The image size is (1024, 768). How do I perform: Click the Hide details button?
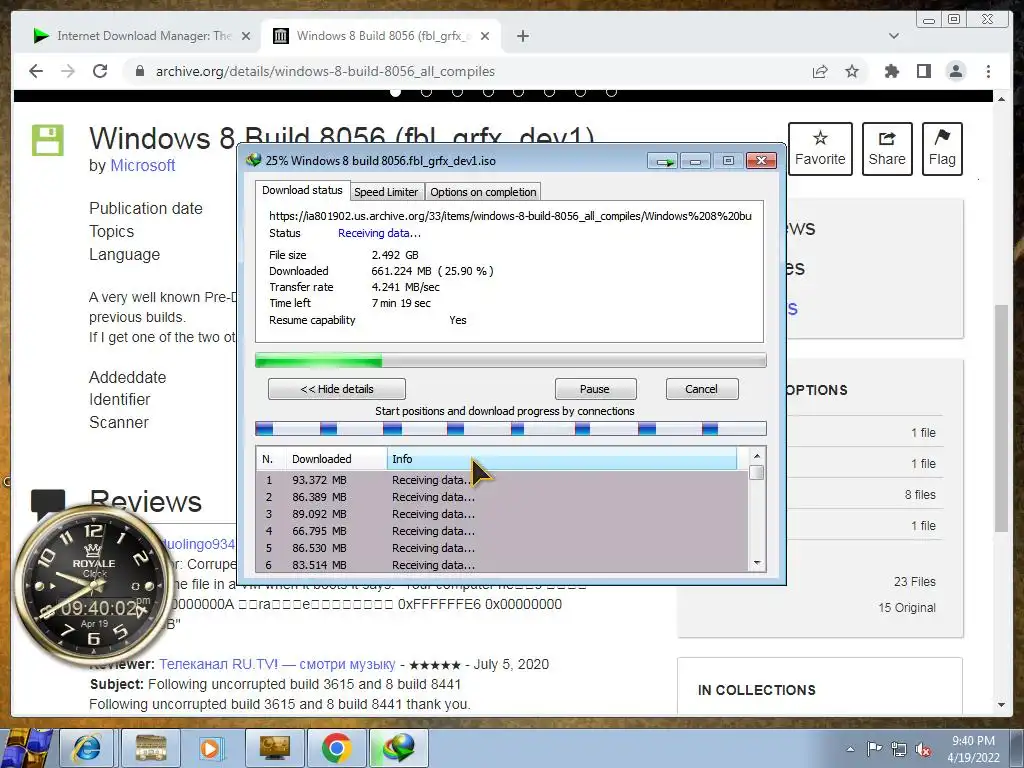[337, 389]
